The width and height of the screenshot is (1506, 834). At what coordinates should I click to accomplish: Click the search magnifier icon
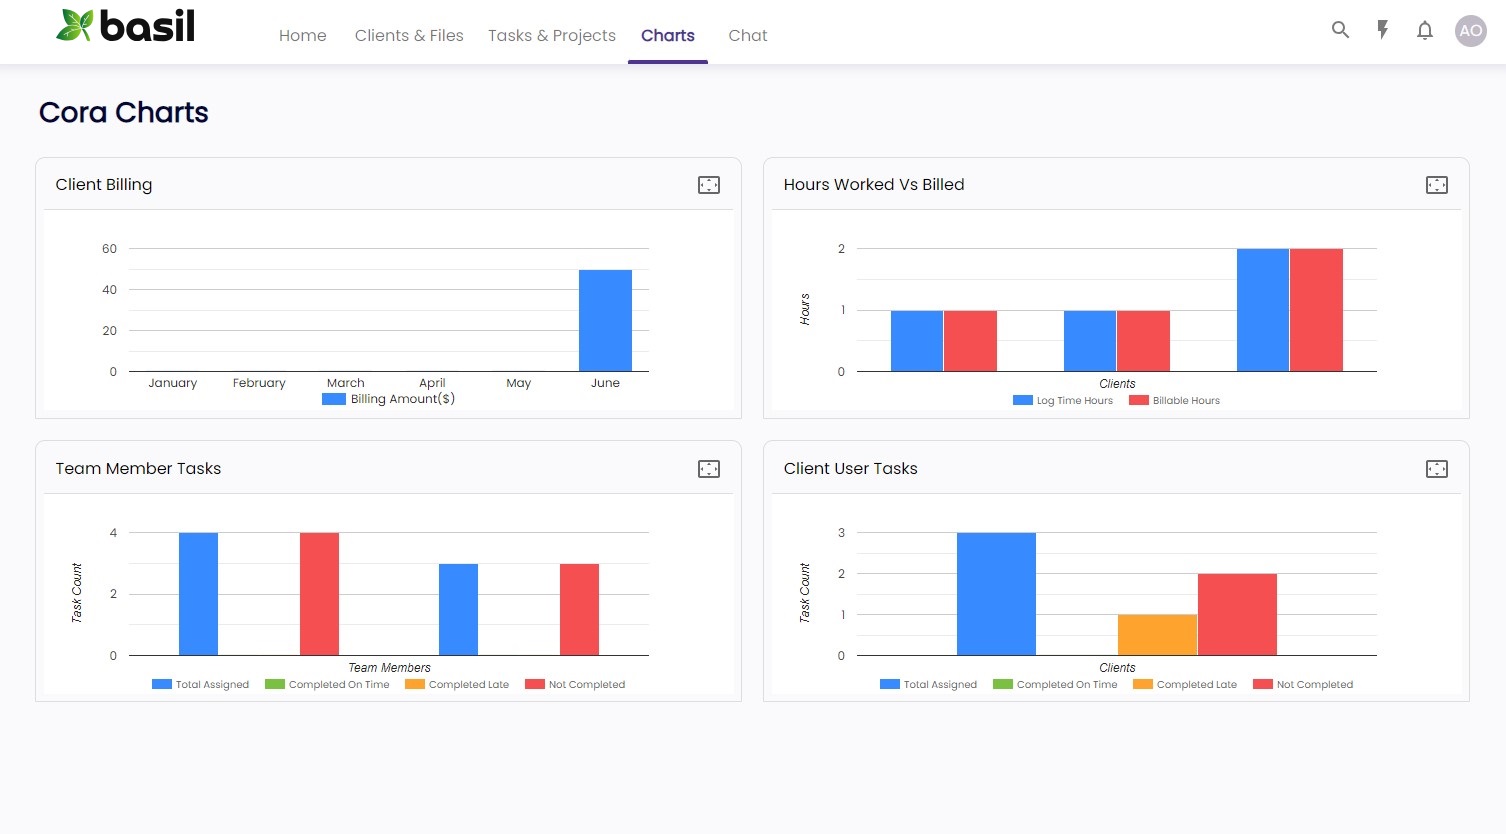pos(1340,30)
